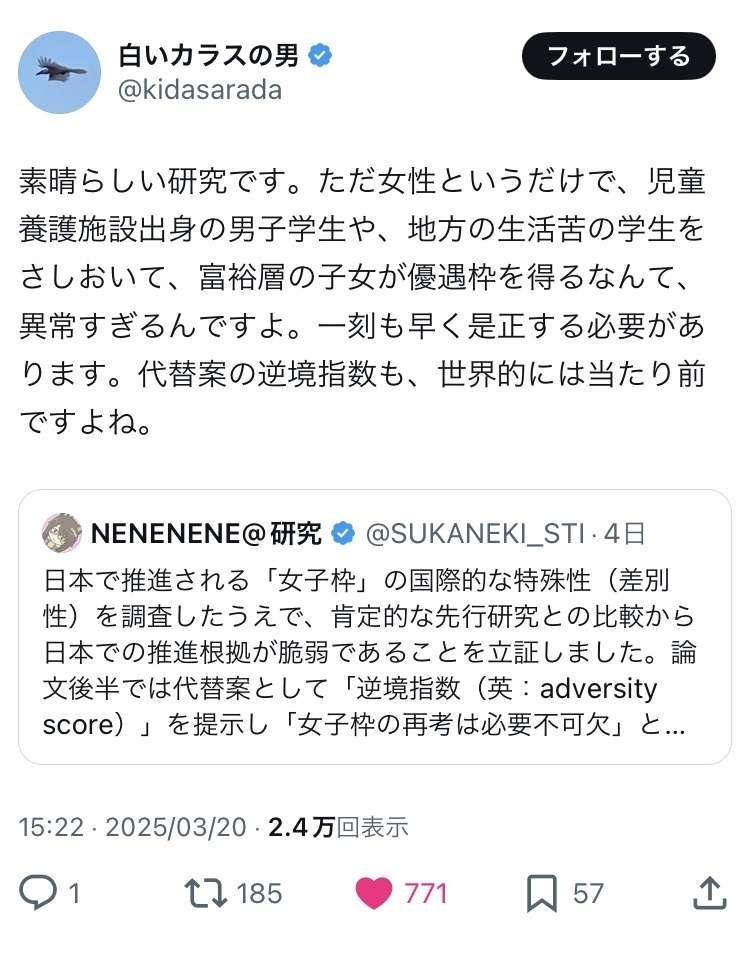
Task: Open the crow profile avatar
Action: 60,72
